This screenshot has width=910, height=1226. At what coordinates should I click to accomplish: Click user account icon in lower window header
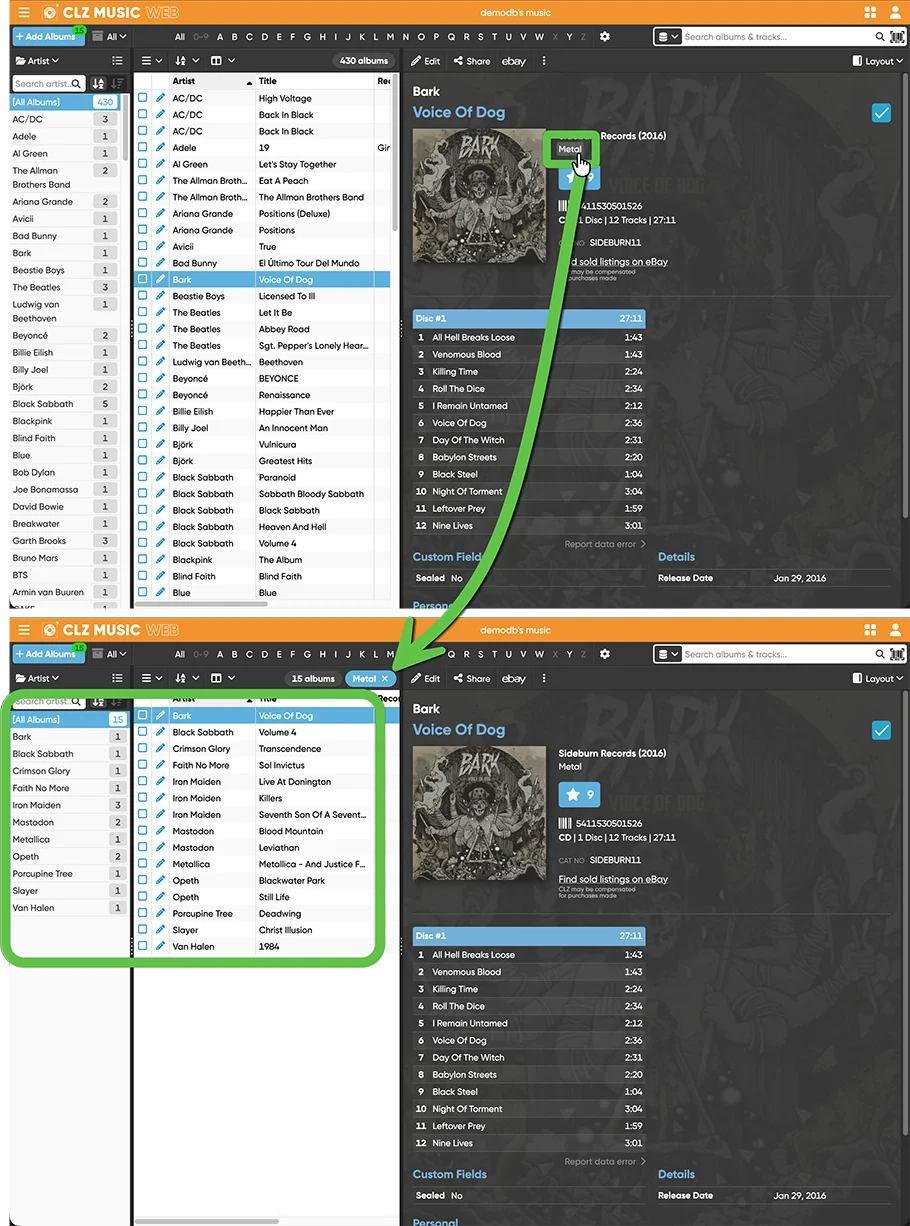click(x=896, y=630)
